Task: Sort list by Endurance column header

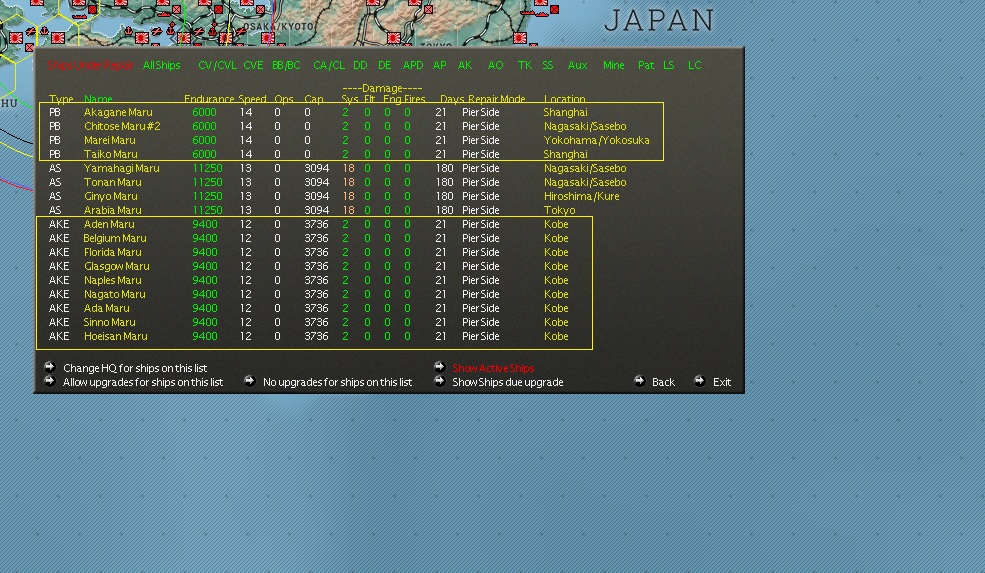Action: 209,99
